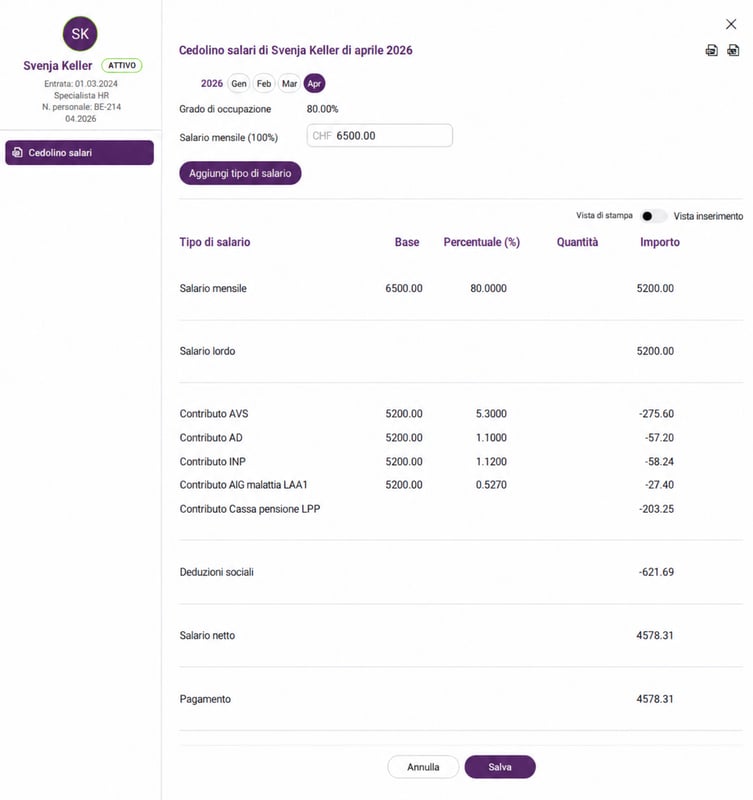Close the payslip panel with X

(x=731, y=24)
